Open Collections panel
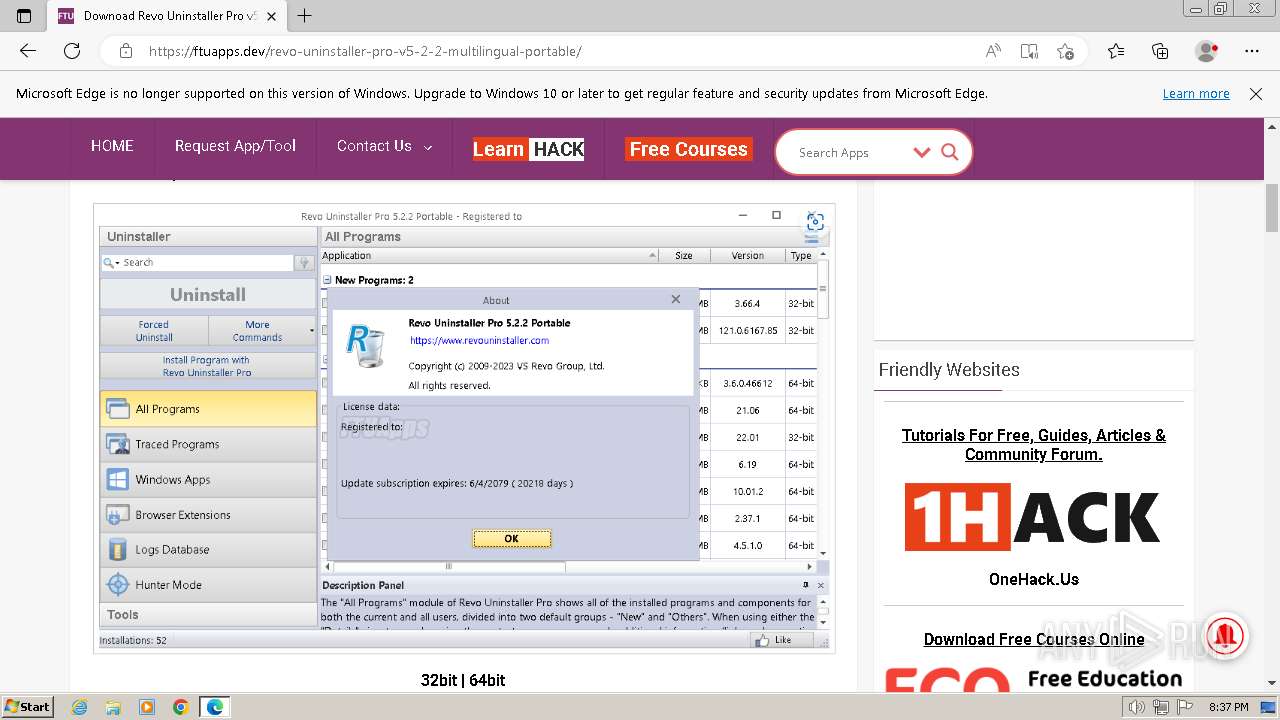The image size is (1280, 720). point(1160,51)
